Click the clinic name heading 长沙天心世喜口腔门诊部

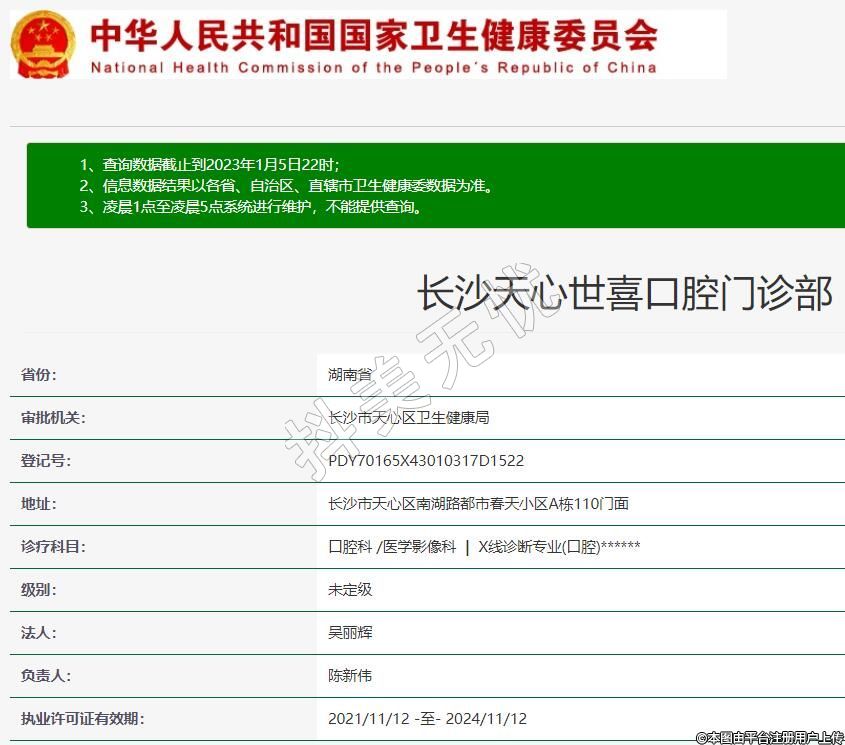(x=624, y=296)
